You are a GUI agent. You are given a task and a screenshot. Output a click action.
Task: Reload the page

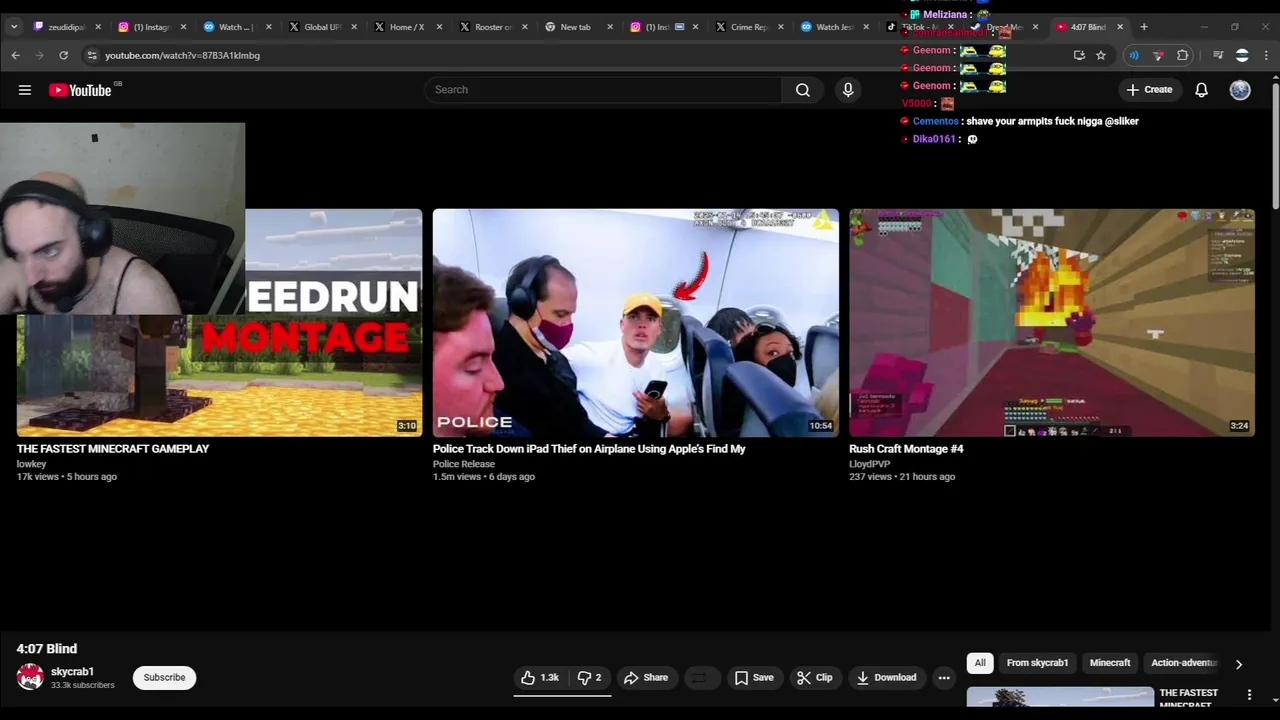[x=64, y=55]
